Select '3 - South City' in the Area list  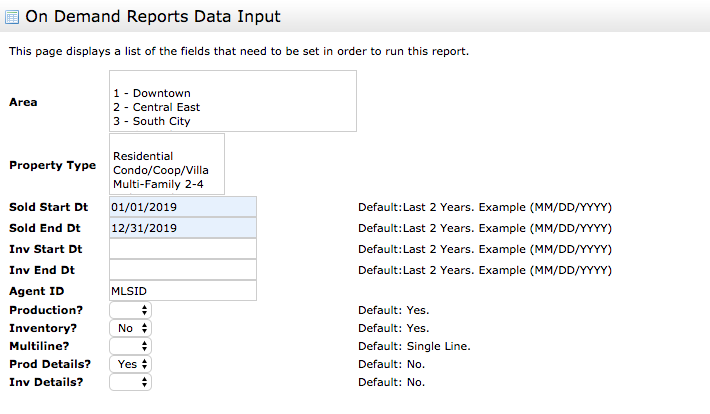point(152,121)
